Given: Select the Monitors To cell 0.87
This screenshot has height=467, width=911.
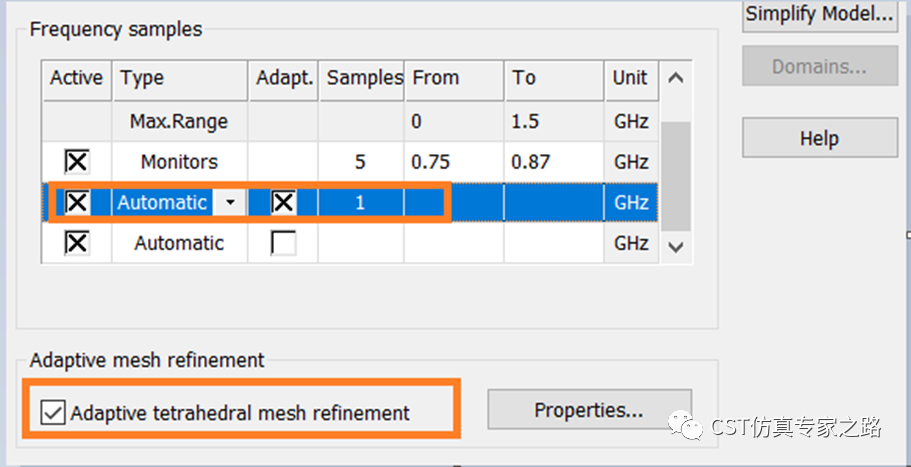Looking at the screenshot, I should pyautogui.click(x=554, y=161).
